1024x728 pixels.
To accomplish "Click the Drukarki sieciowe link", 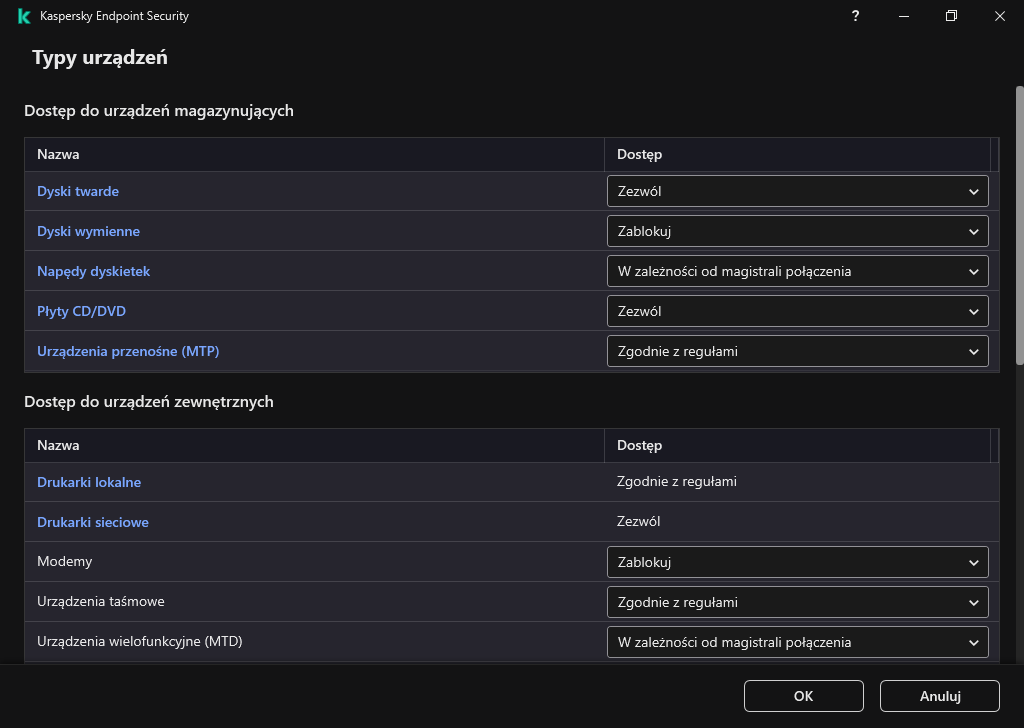I will tap(93, 522).
